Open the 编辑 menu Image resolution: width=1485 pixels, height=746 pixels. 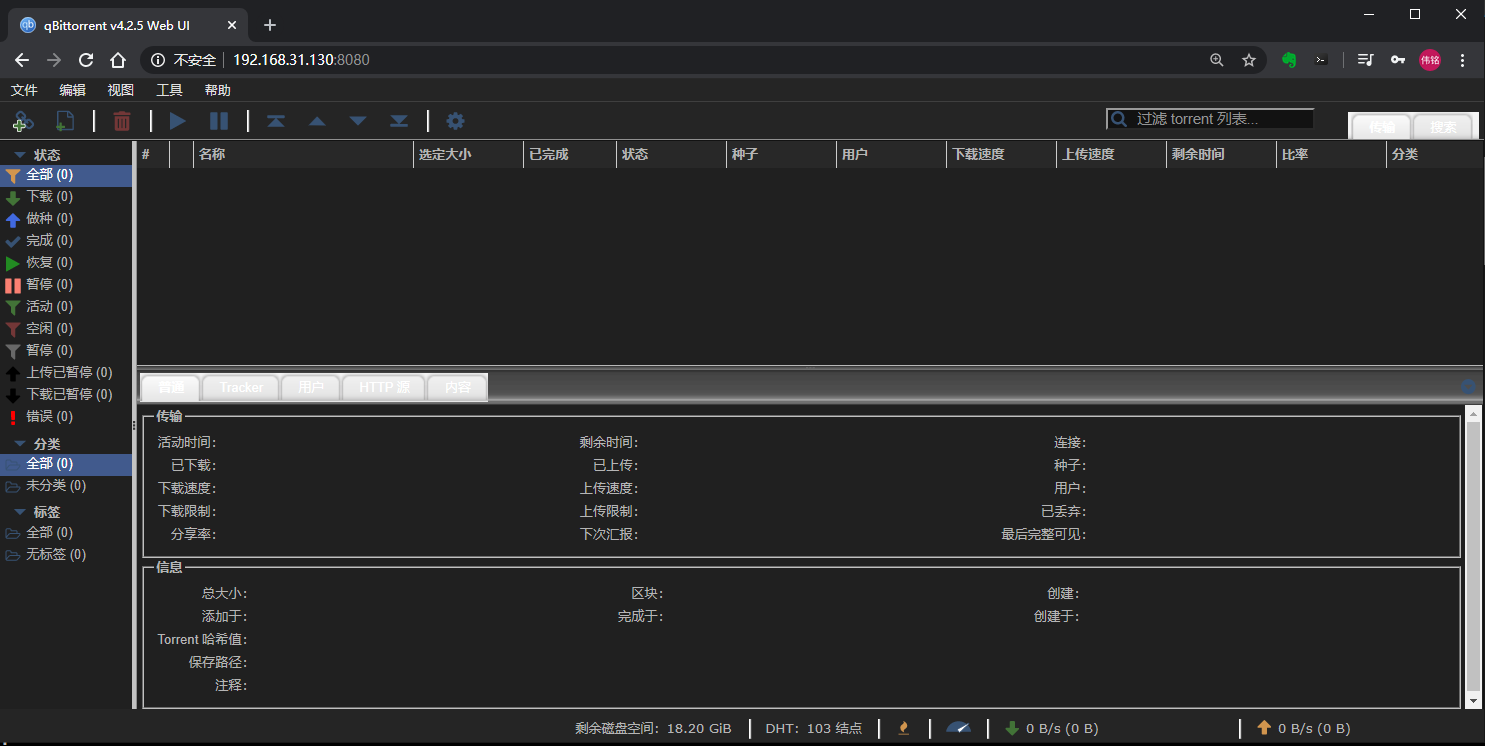73,90
